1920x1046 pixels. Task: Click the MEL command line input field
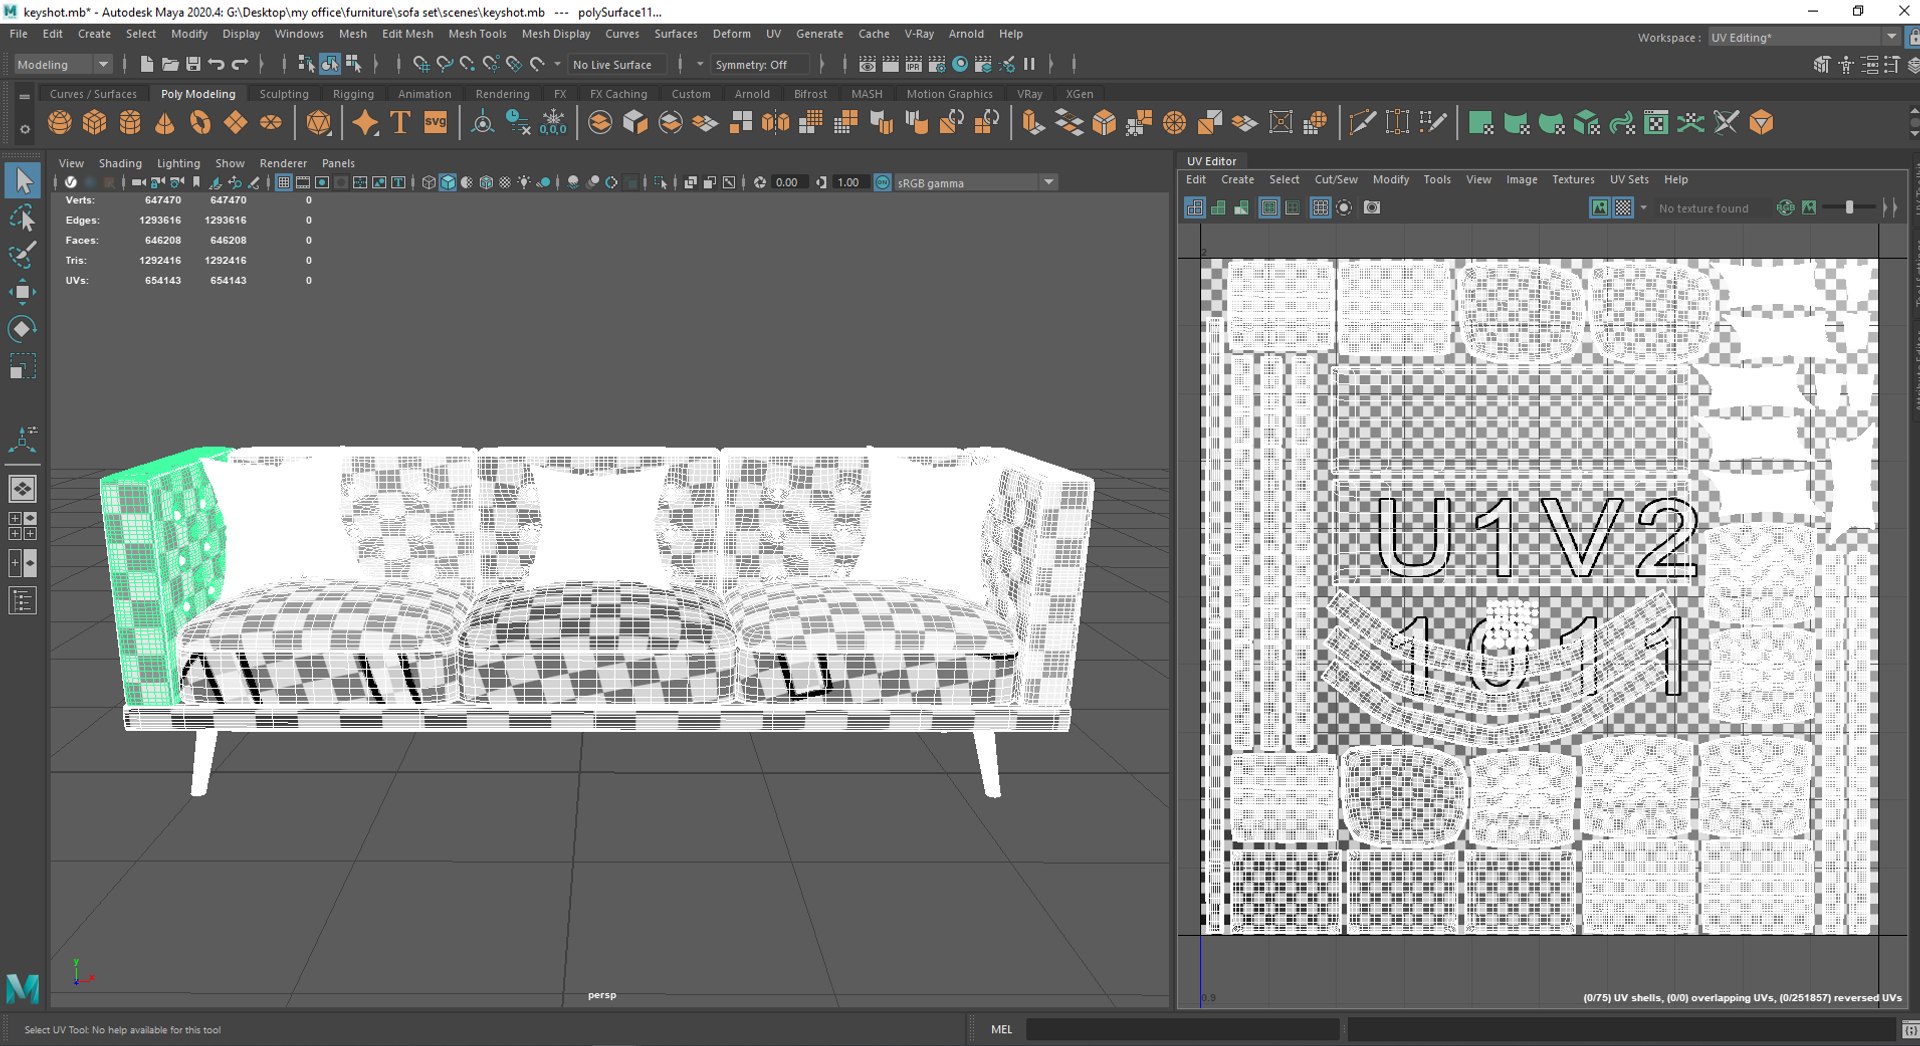[1183, 1029]
